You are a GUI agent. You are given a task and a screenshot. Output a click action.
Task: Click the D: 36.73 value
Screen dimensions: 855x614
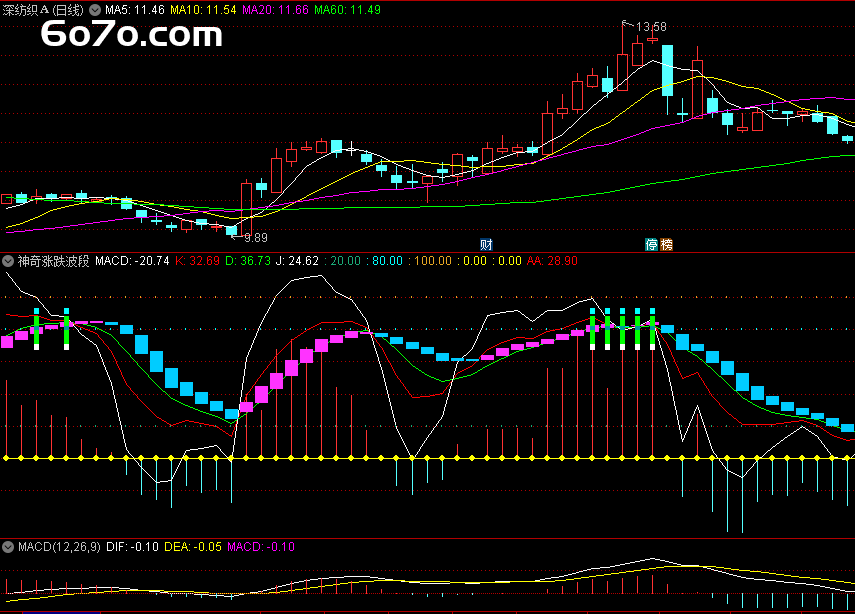[248, 261]
